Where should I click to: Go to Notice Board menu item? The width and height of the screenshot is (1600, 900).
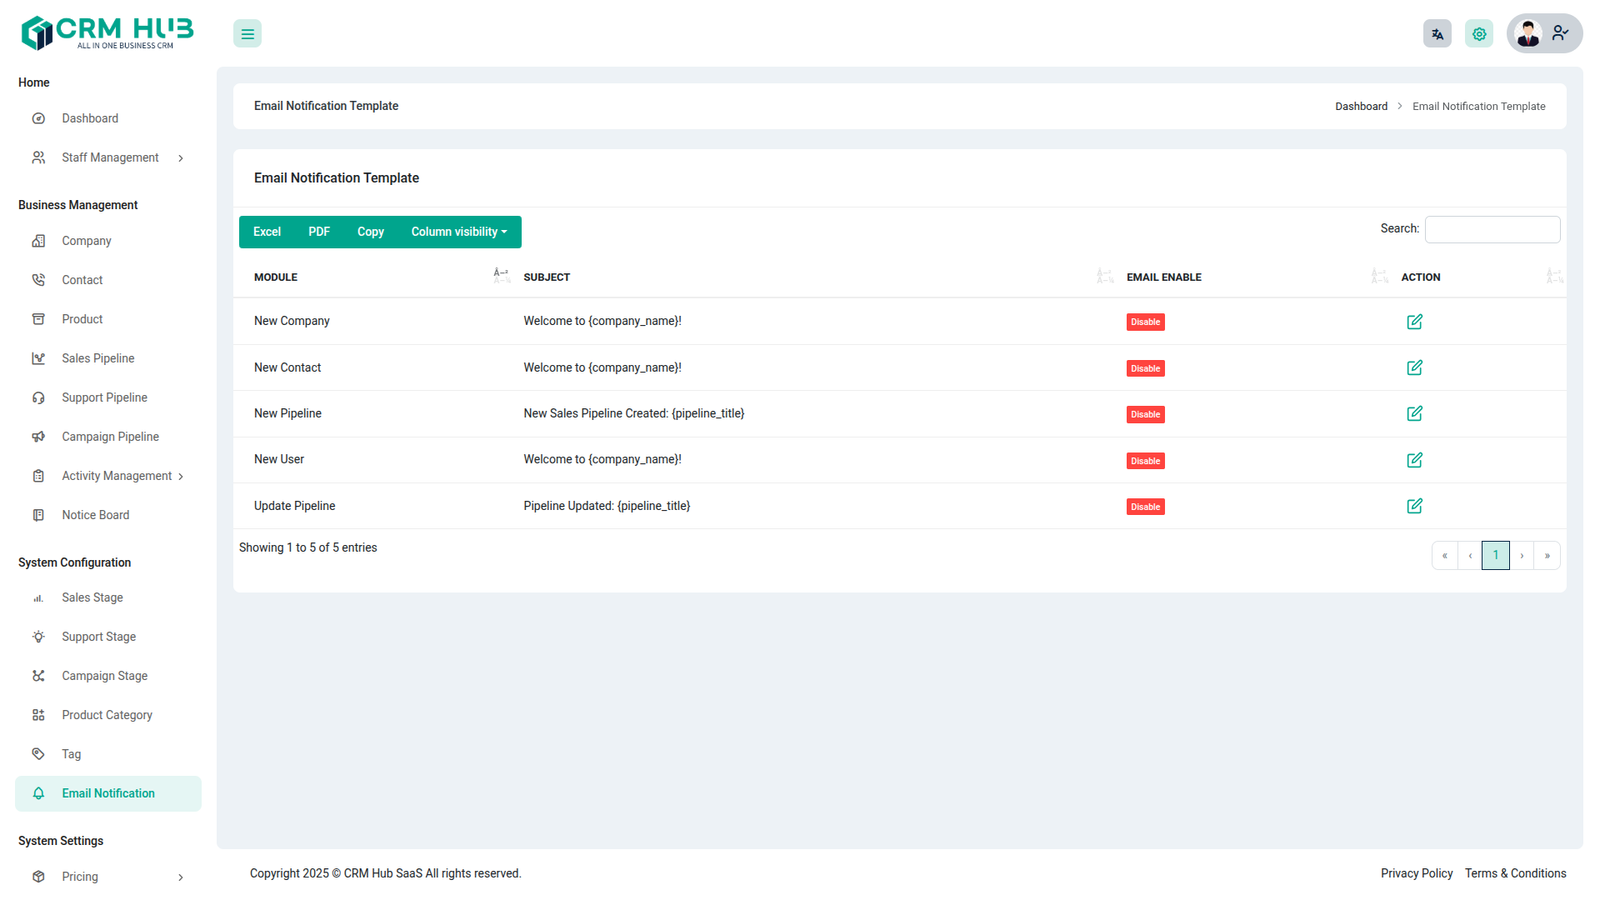[95, 515]
